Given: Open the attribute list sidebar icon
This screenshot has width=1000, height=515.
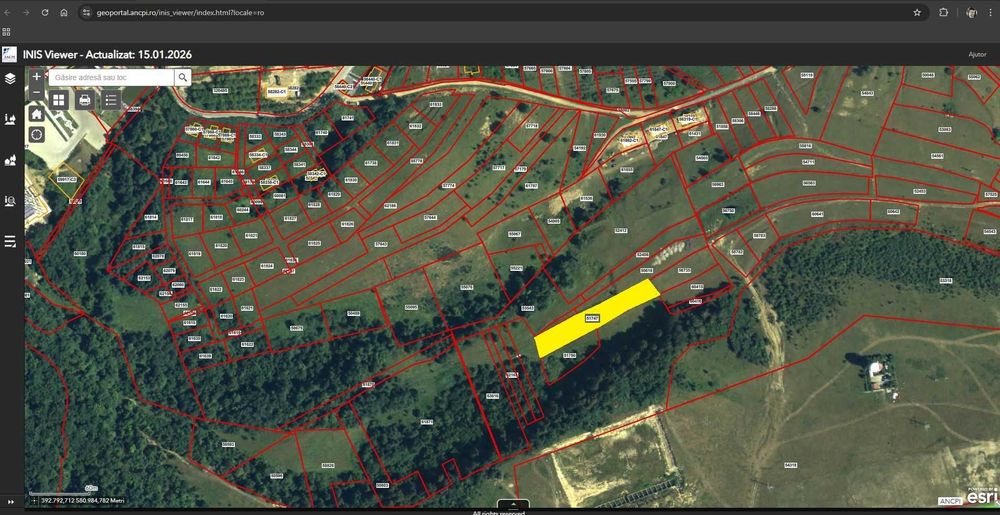Looking at the screenshot, I should (10, 241).
